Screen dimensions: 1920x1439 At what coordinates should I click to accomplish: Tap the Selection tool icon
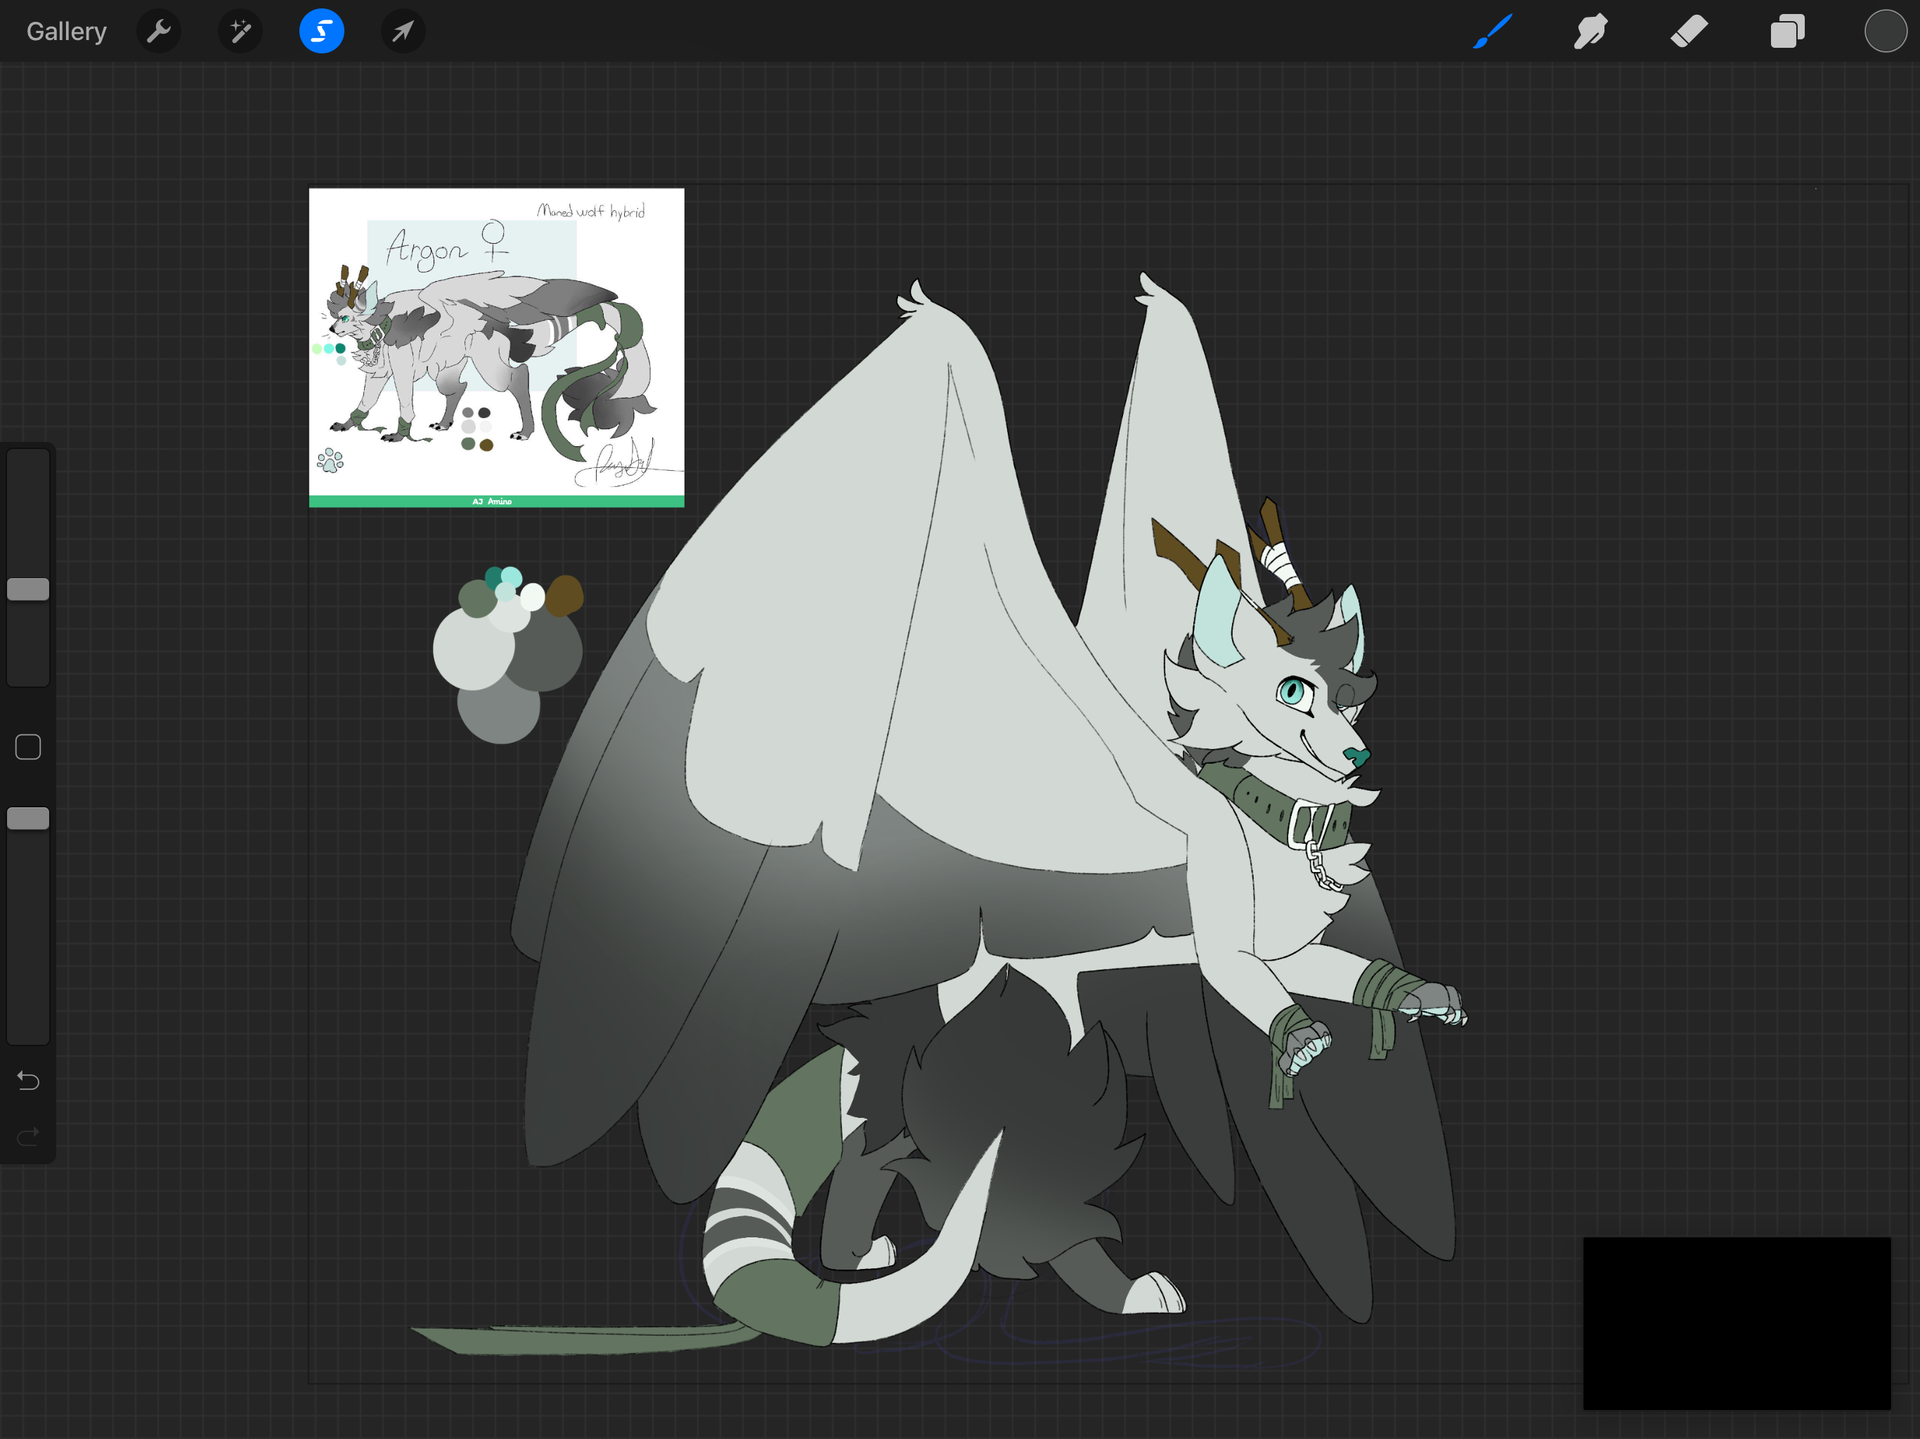(322, 31)
